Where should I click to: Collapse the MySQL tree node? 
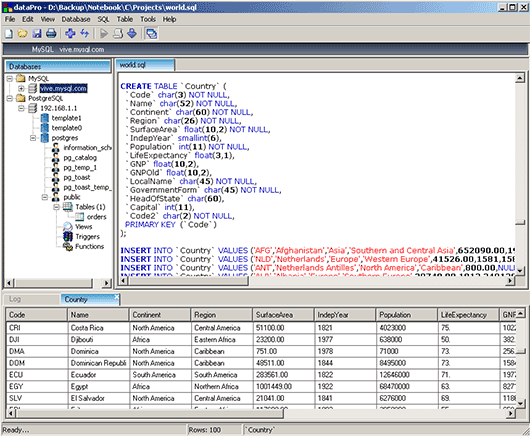tap(9, 78)
